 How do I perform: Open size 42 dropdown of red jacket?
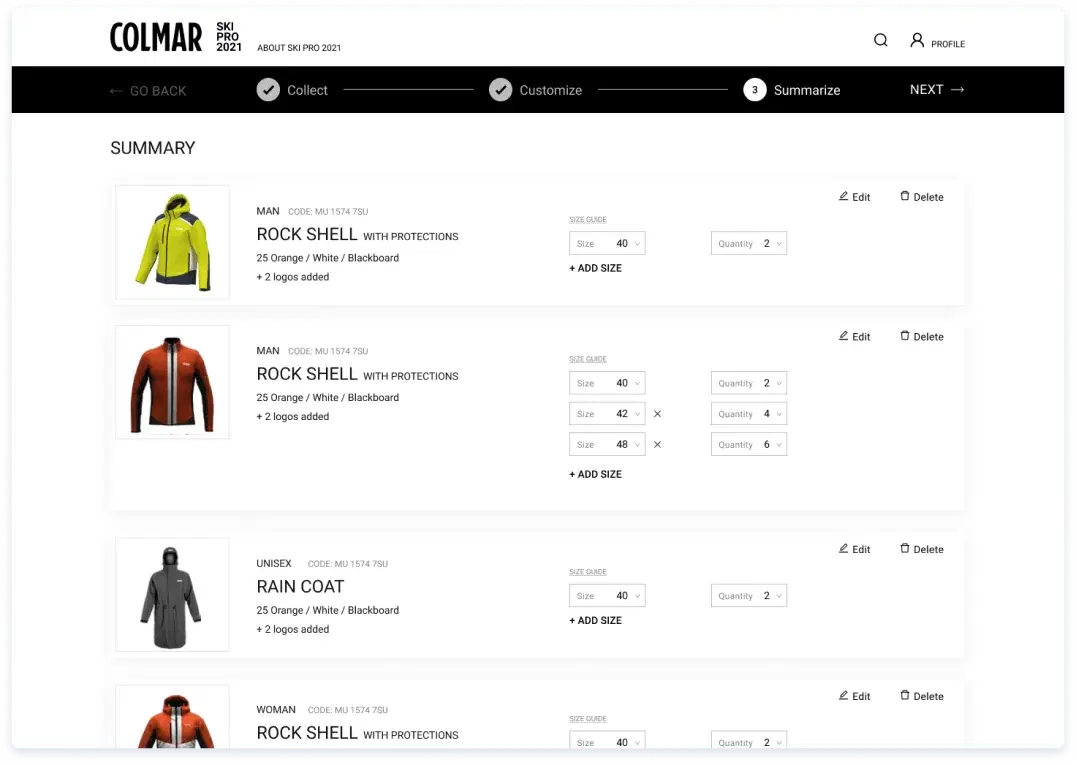607,414
